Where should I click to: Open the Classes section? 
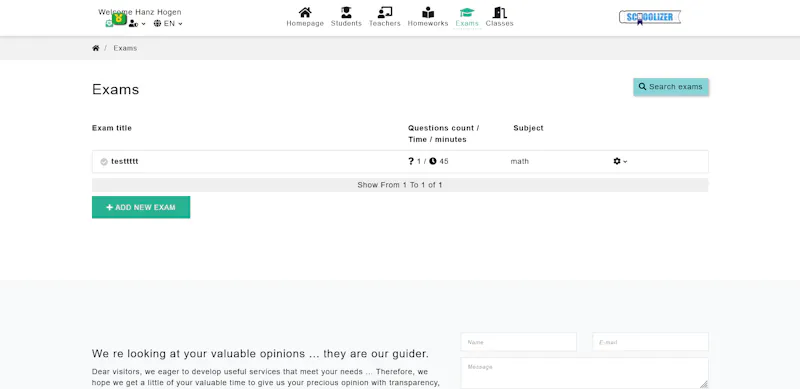pyautogui.click(x=499, y=17)
